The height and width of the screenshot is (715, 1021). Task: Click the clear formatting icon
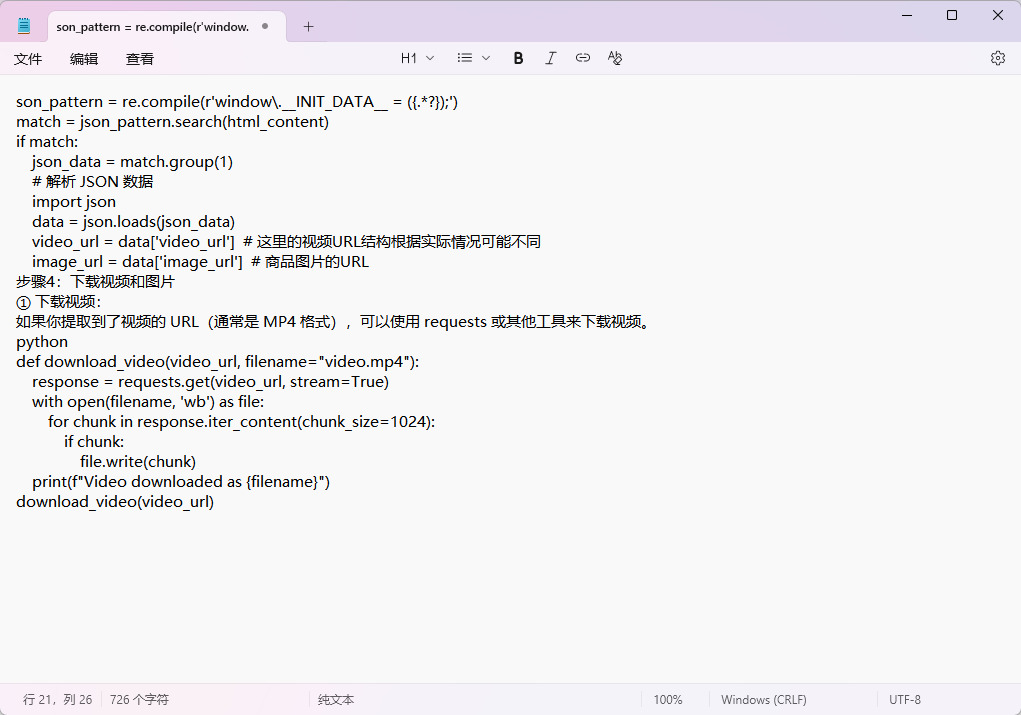(x=615, y=58)
